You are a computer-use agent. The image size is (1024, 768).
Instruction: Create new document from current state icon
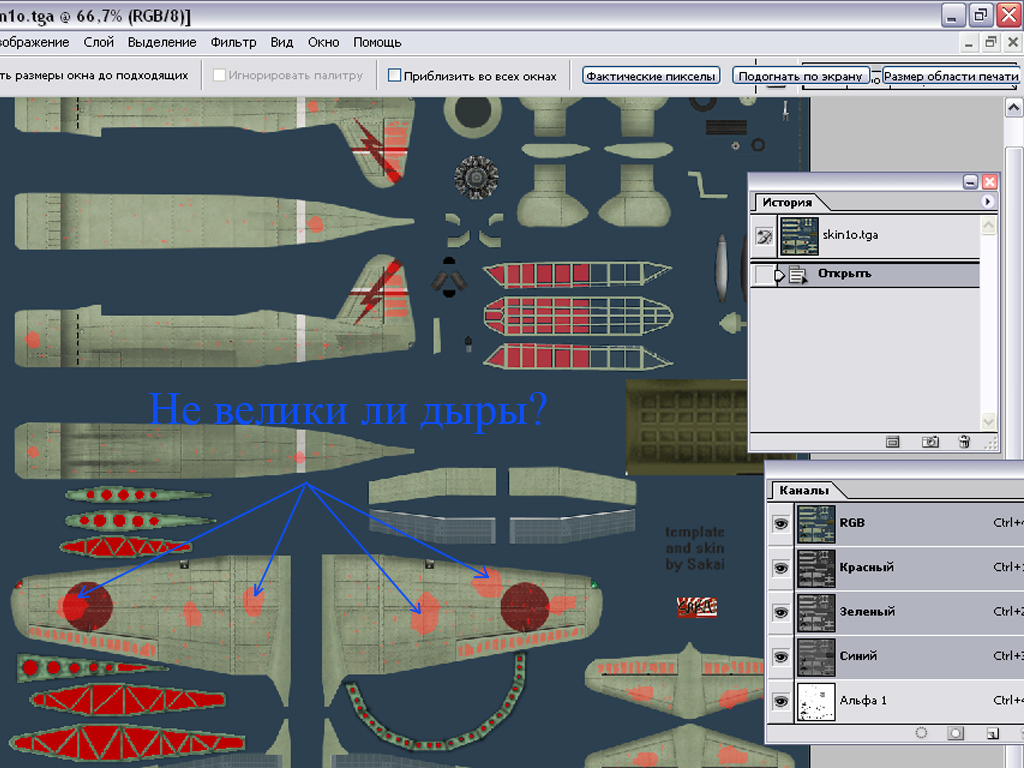(893, 441)
